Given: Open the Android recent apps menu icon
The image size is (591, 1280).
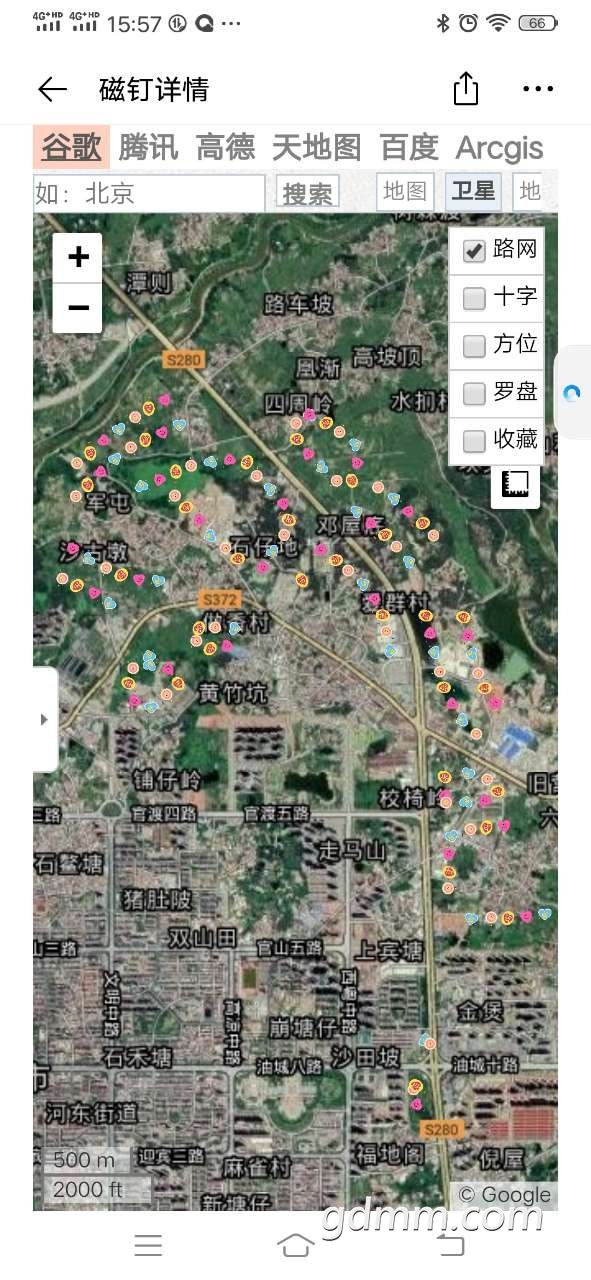Looking at the screenshot, I should click(x=148, y=1245).
